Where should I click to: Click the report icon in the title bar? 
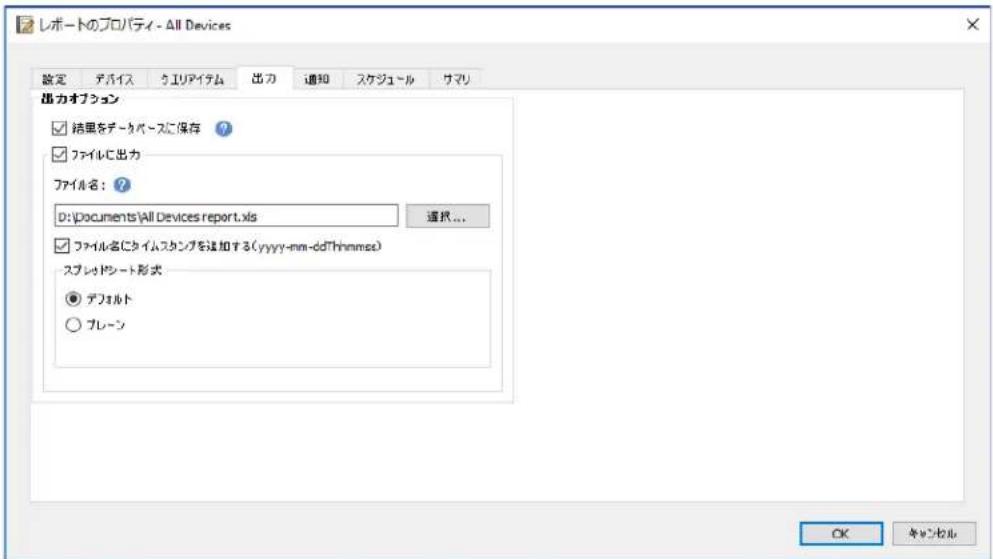[25, 25]
